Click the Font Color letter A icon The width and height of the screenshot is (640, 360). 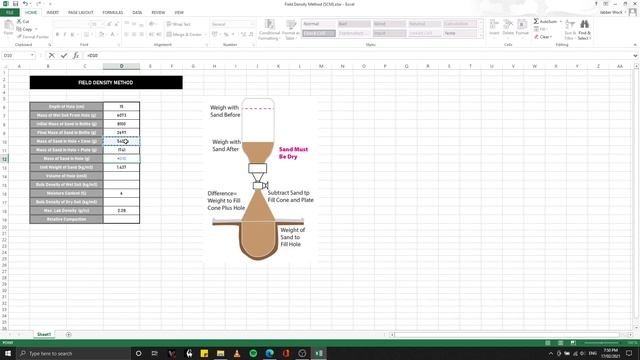coord(112,34)
